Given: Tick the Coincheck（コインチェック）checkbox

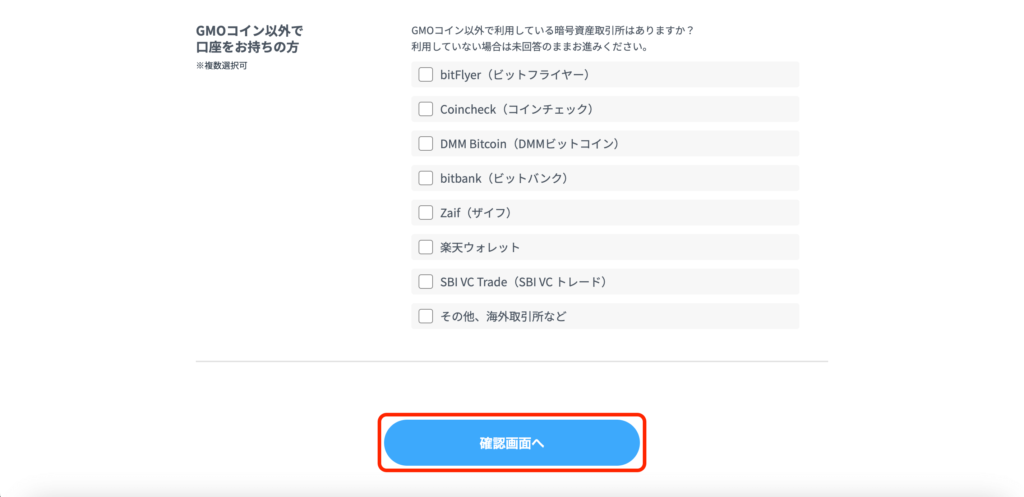Looking at the screenshot, I should pyautogui.click(x=425, y=109).
